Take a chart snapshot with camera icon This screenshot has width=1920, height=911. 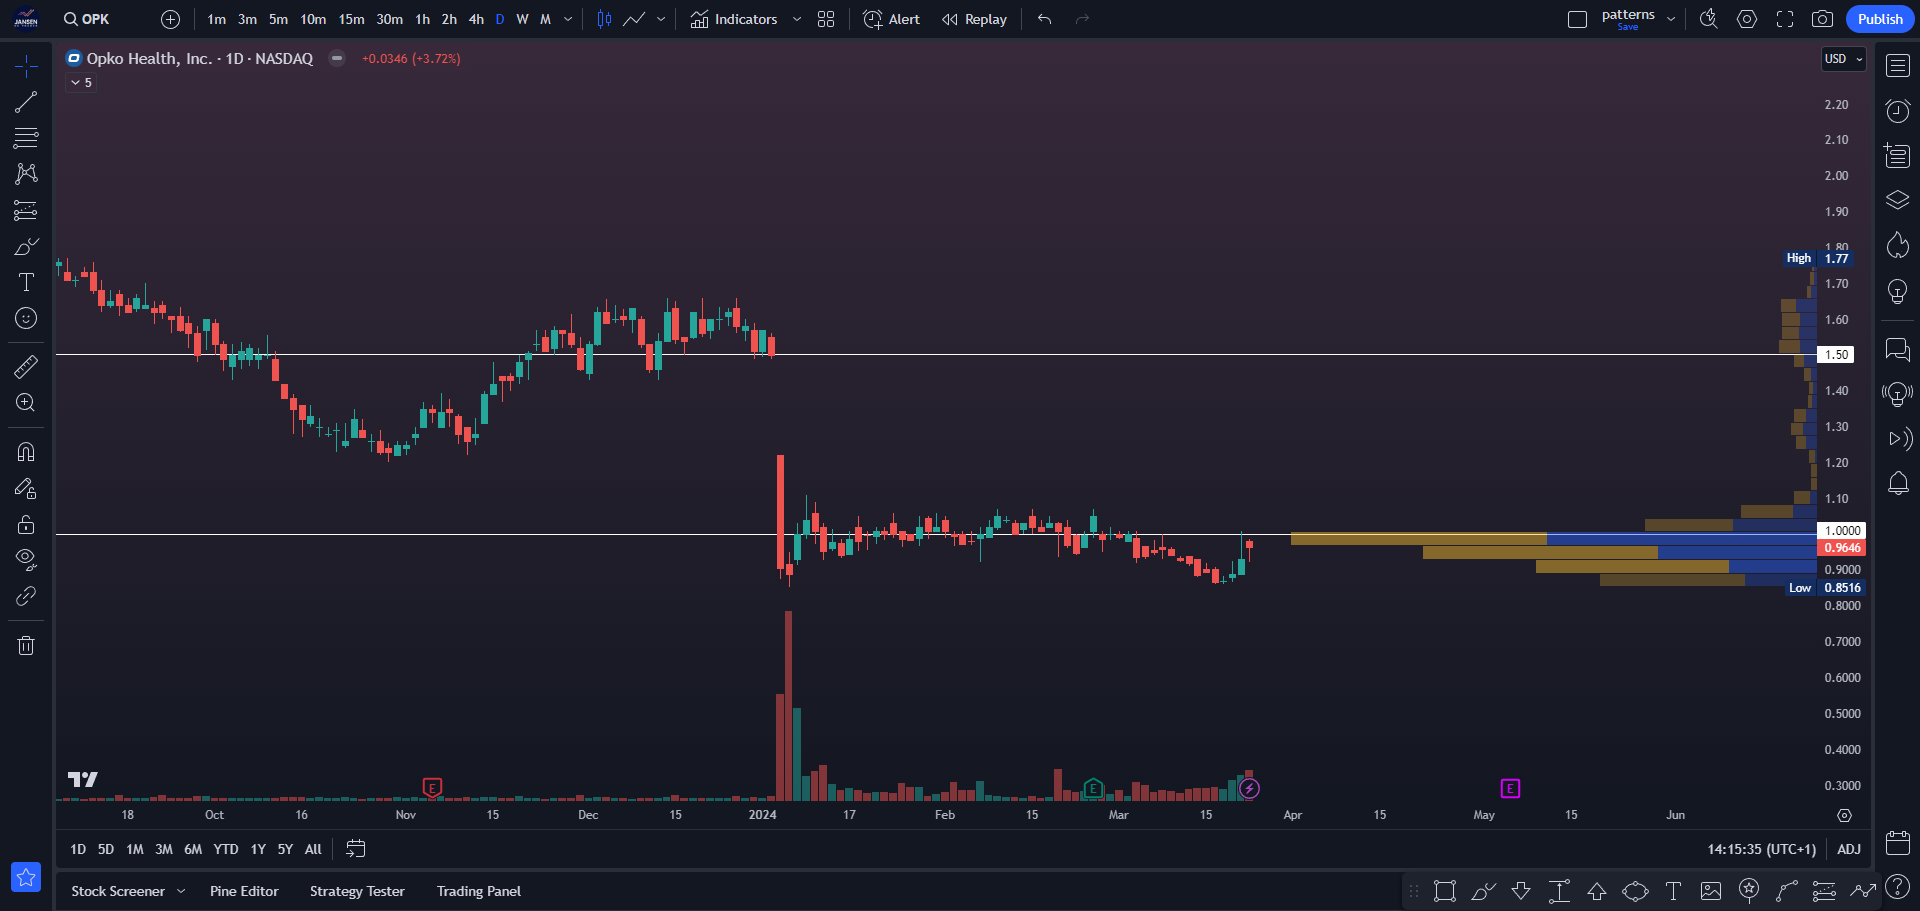click(1823, 19)
